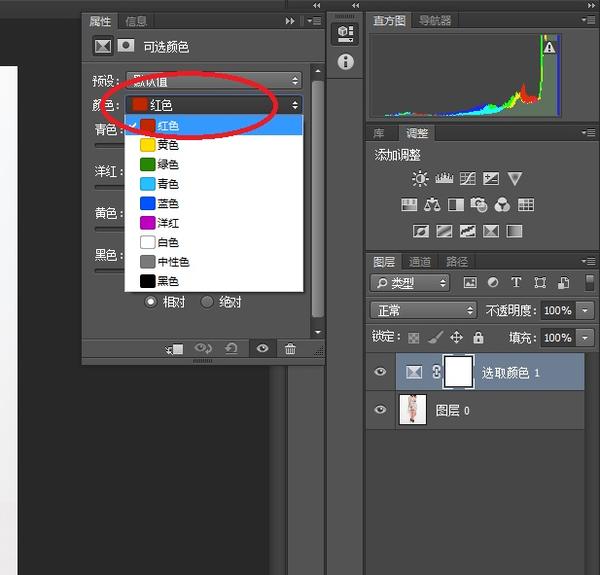Viewport: 600px width, 575px height.
Task: Choose 洋红 from the color list
Action: [x=214, y=223]
